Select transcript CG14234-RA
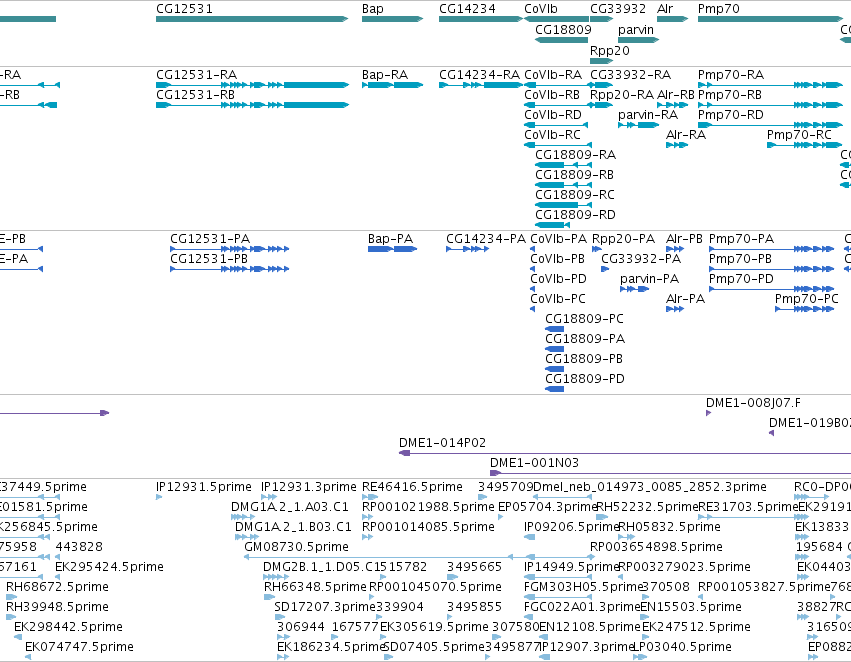 pos(479,74)
